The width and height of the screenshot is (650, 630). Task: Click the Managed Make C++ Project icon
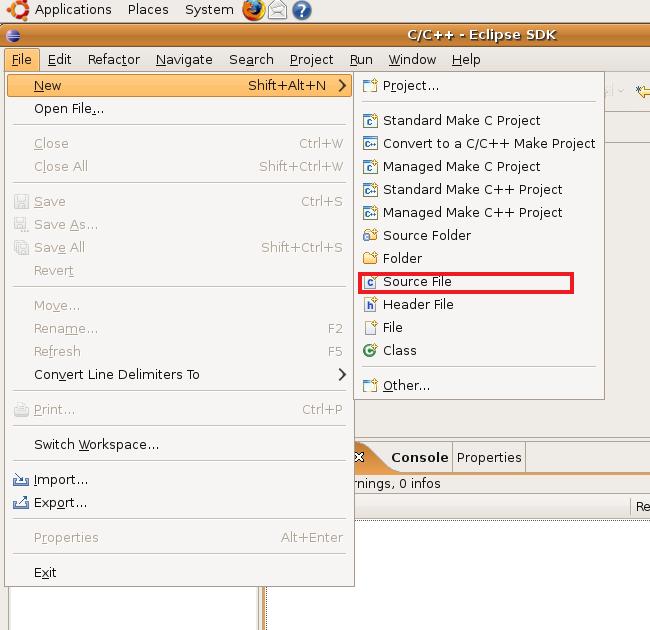pyautogui.click(x=370, y=213)
